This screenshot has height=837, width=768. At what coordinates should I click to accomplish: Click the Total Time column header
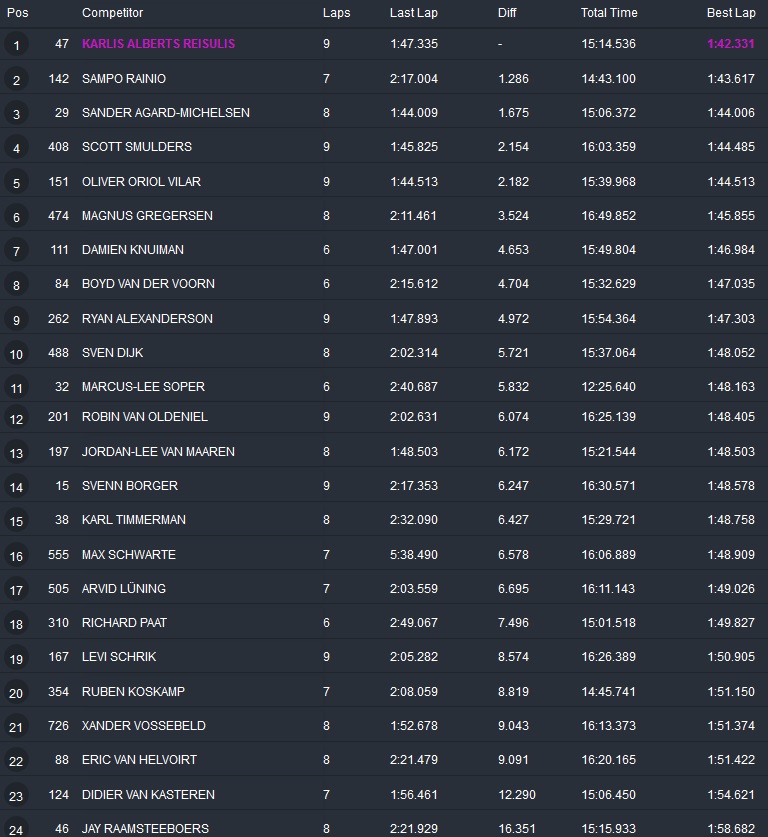click(608, 13)
